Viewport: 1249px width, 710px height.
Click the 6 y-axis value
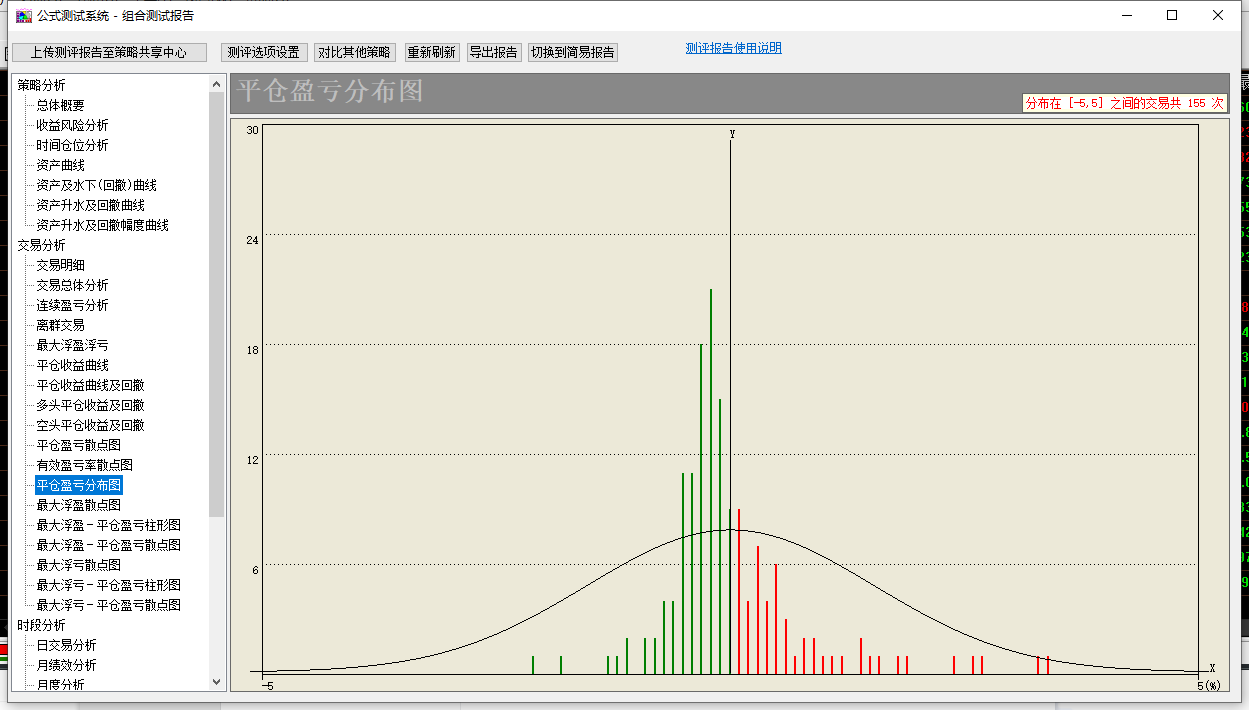[x=255, y=570]
